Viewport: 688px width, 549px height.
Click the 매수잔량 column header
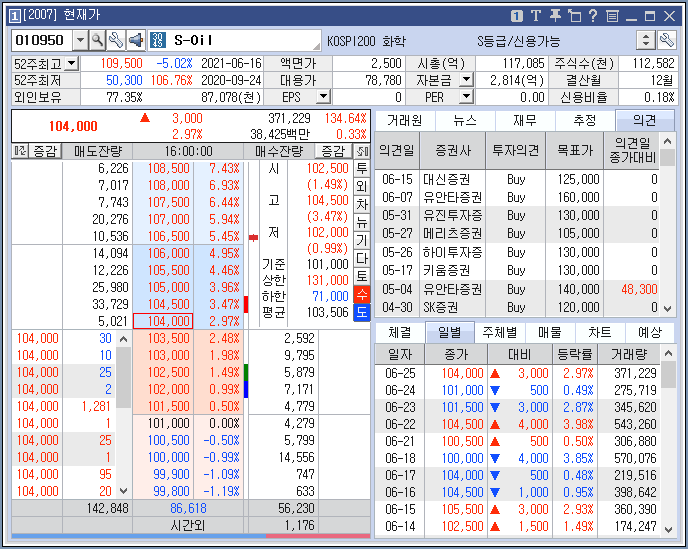coord(279,151)
